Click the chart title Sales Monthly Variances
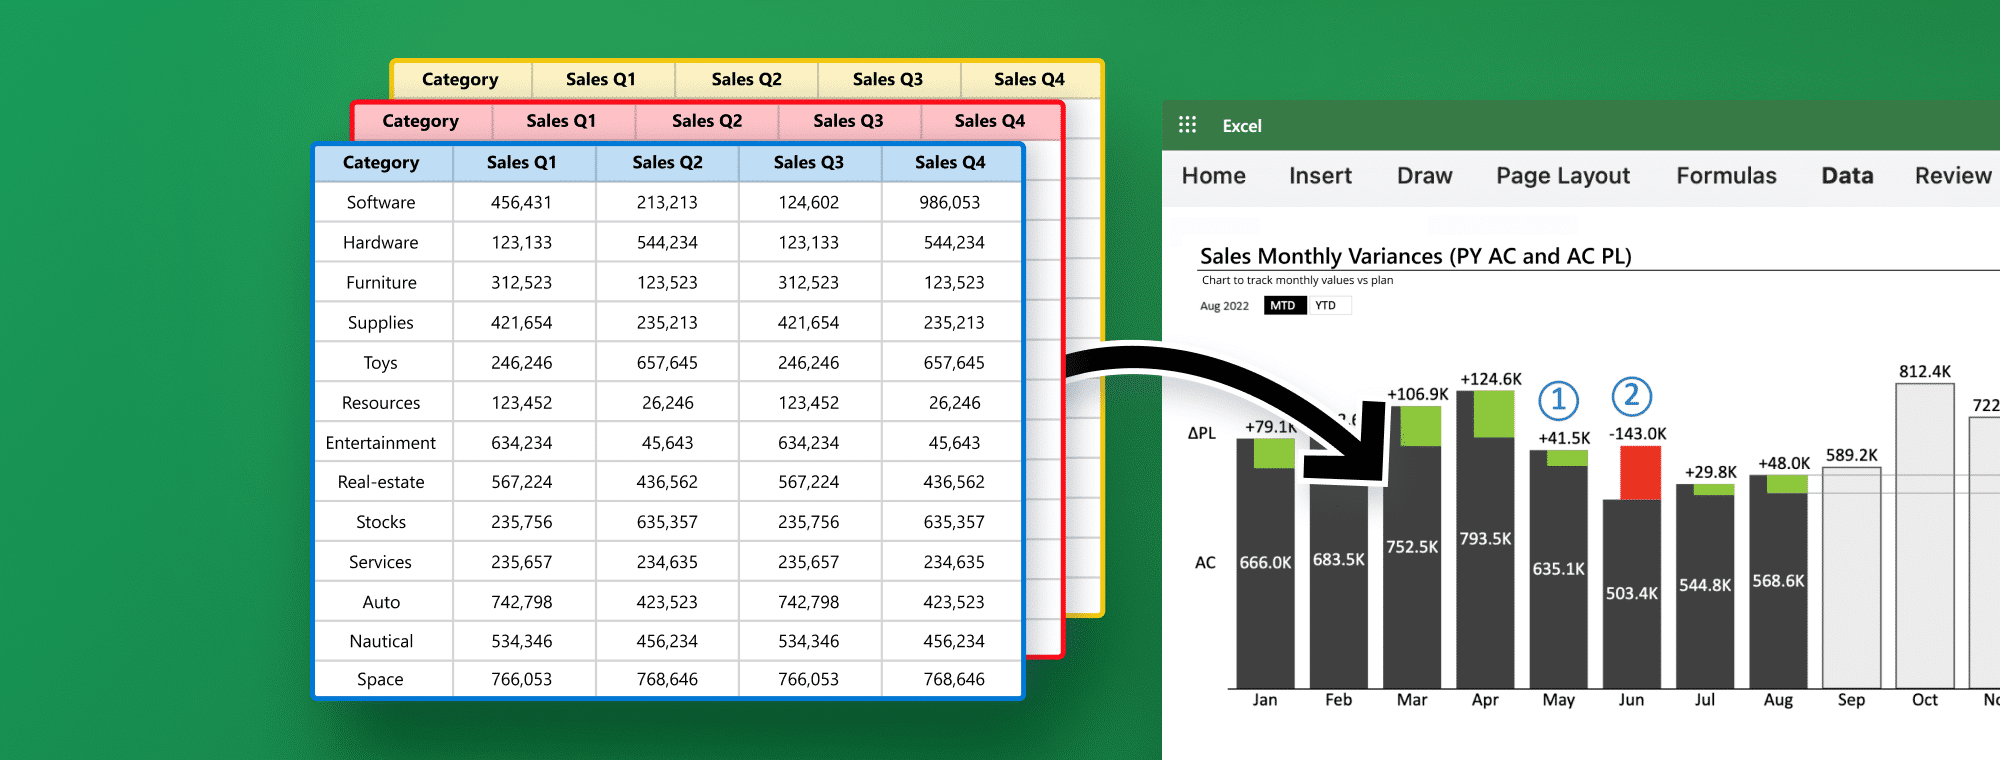The width and height of the screenshot is (2000, 760). [x=1415, y=256]
